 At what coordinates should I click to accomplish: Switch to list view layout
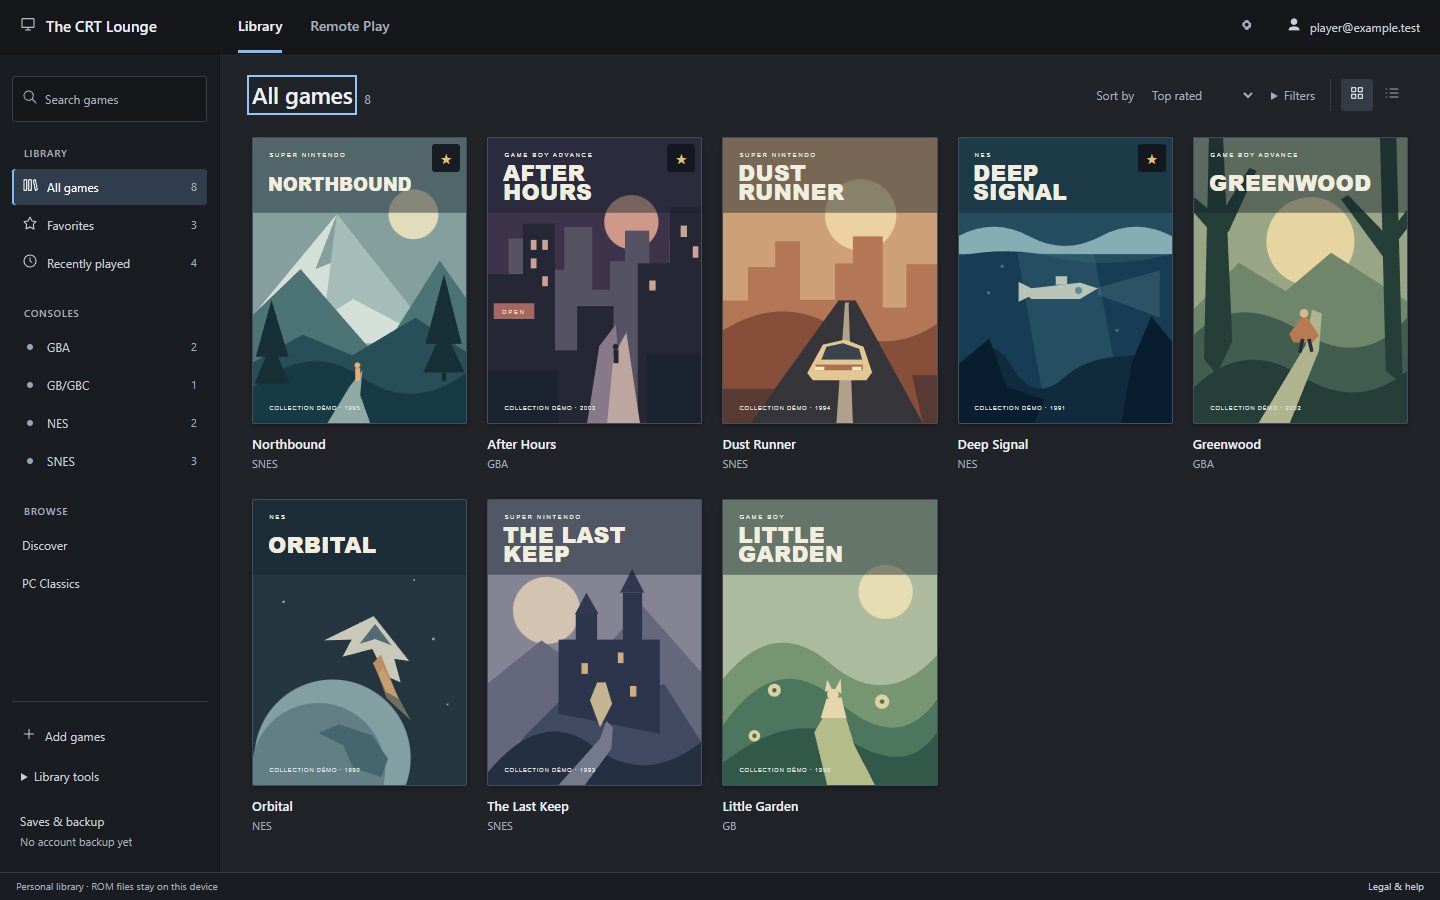(1392, 94)
